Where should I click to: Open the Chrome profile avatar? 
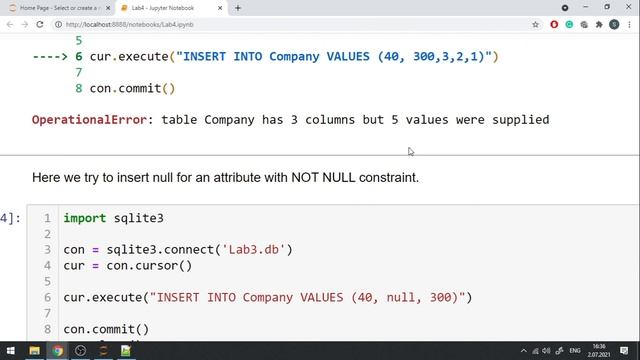[x=614, y=24]
